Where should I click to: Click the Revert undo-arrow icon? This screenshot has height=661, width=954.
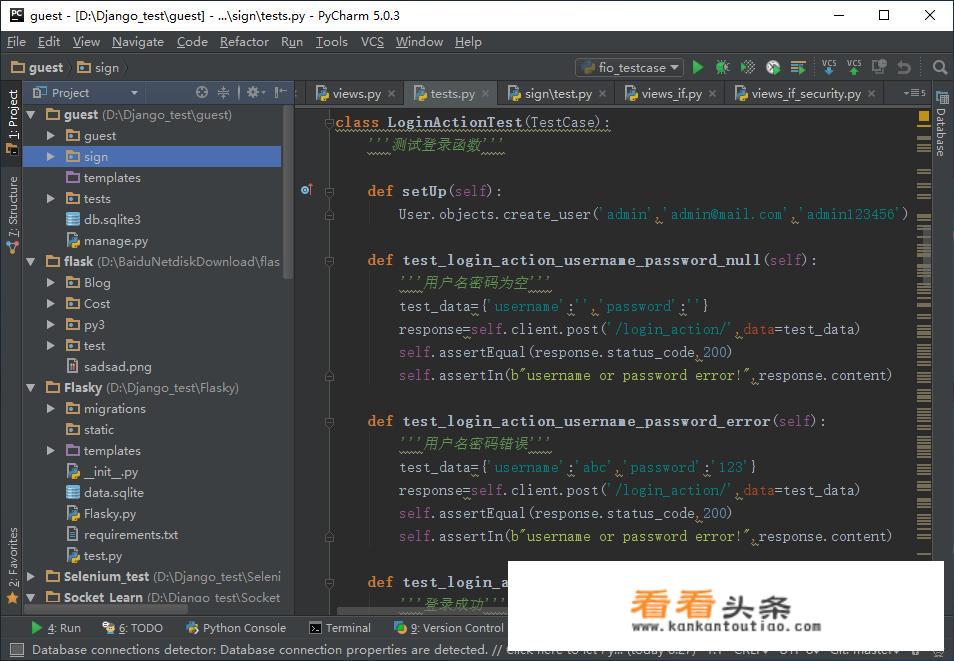point(904,67)
